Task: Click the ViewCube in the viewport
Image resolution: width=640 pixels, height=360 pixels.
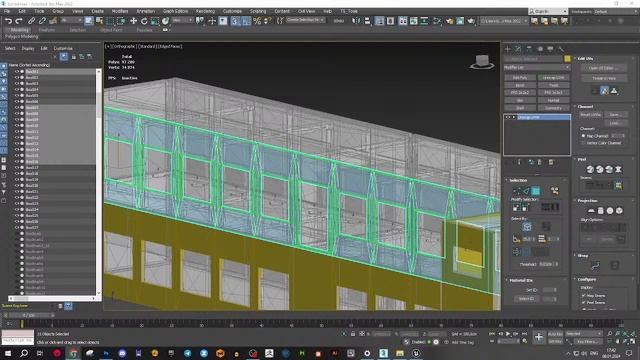Action: [x=482, y=62]
